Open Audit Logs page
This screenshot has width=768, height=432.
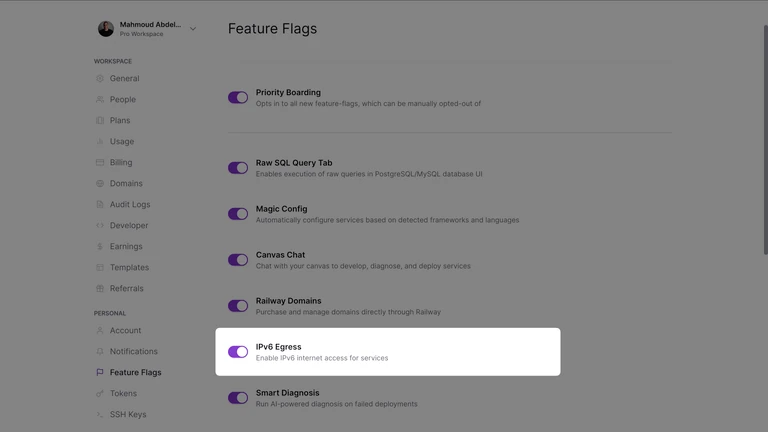(130, 205)
